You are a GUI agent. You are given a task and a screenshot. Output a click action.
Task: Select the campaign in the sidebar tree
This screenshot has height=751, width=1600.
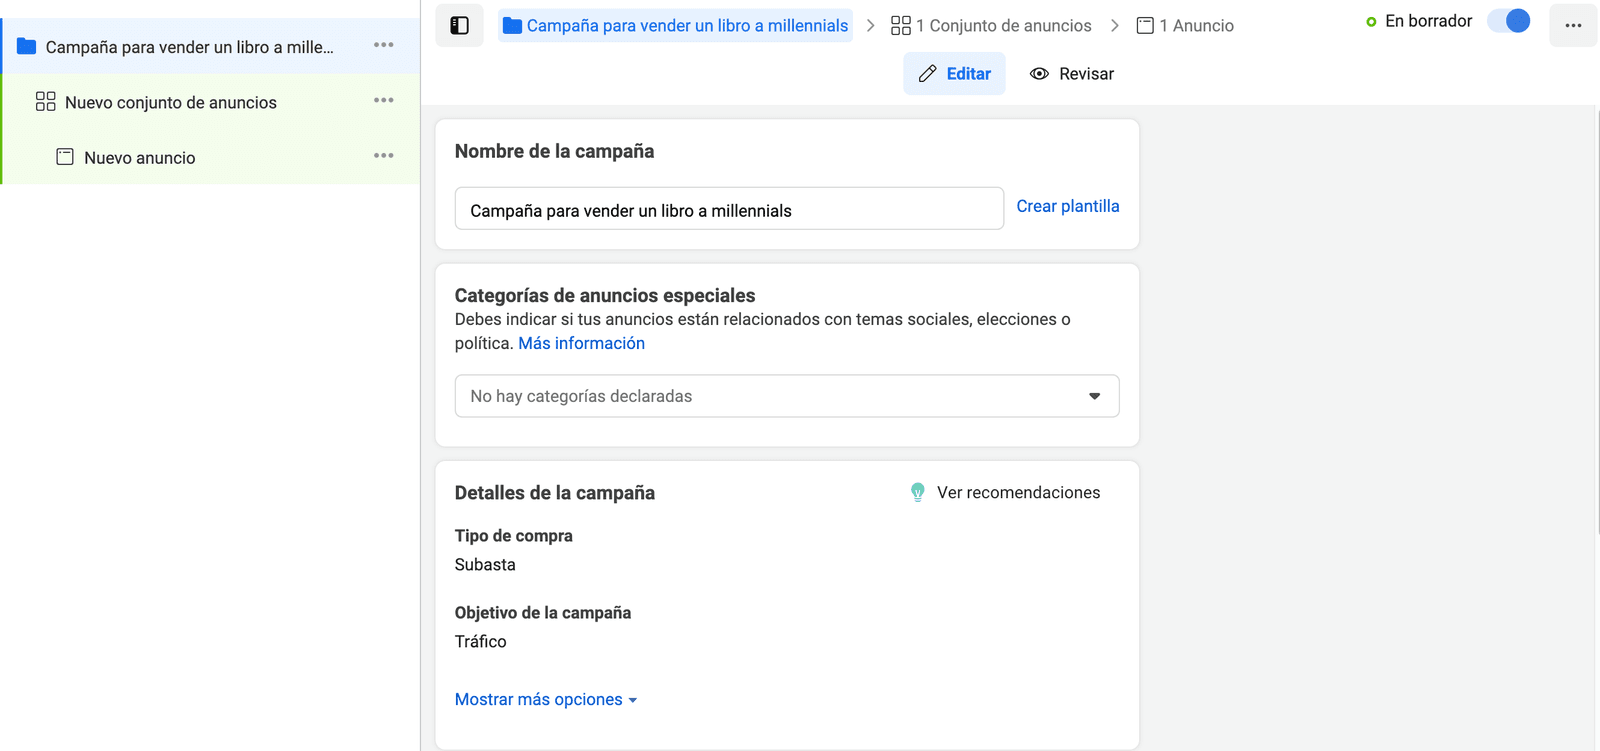tap(189, 47)
